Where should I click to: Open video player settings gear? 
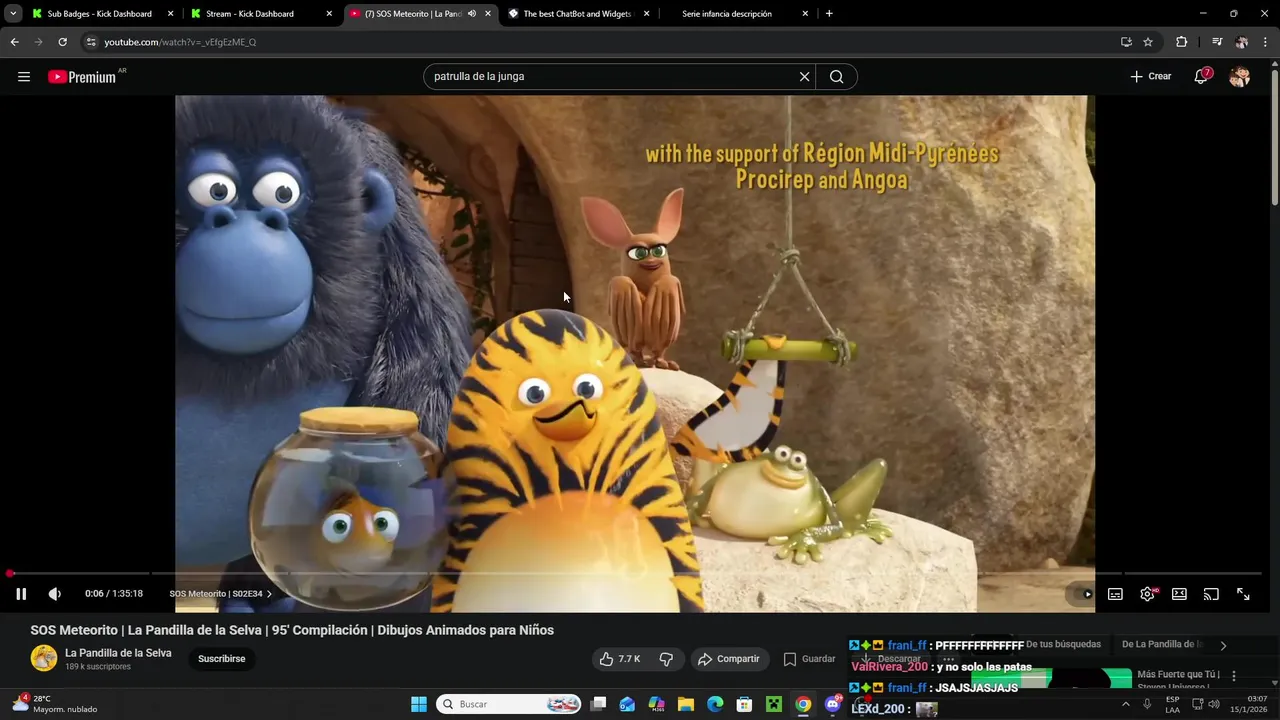(x=1147, y=594)
